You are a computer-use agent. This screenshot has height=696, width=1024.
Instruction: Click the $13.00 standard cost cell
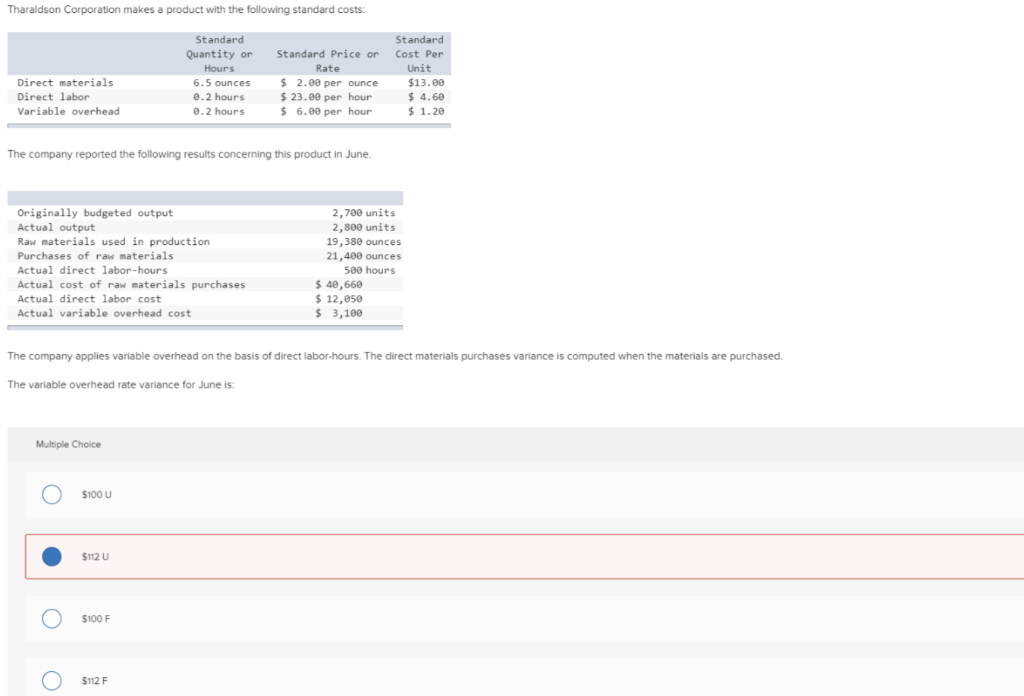coord(426,82)
